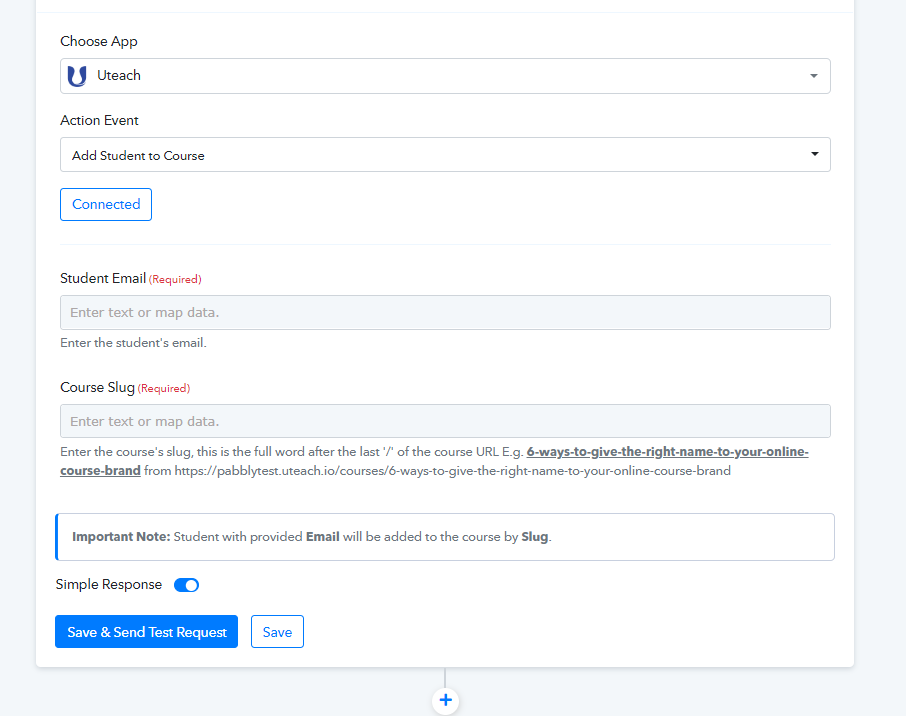Click the Connected button
The image size is (906, 716).
click(106, 204)
